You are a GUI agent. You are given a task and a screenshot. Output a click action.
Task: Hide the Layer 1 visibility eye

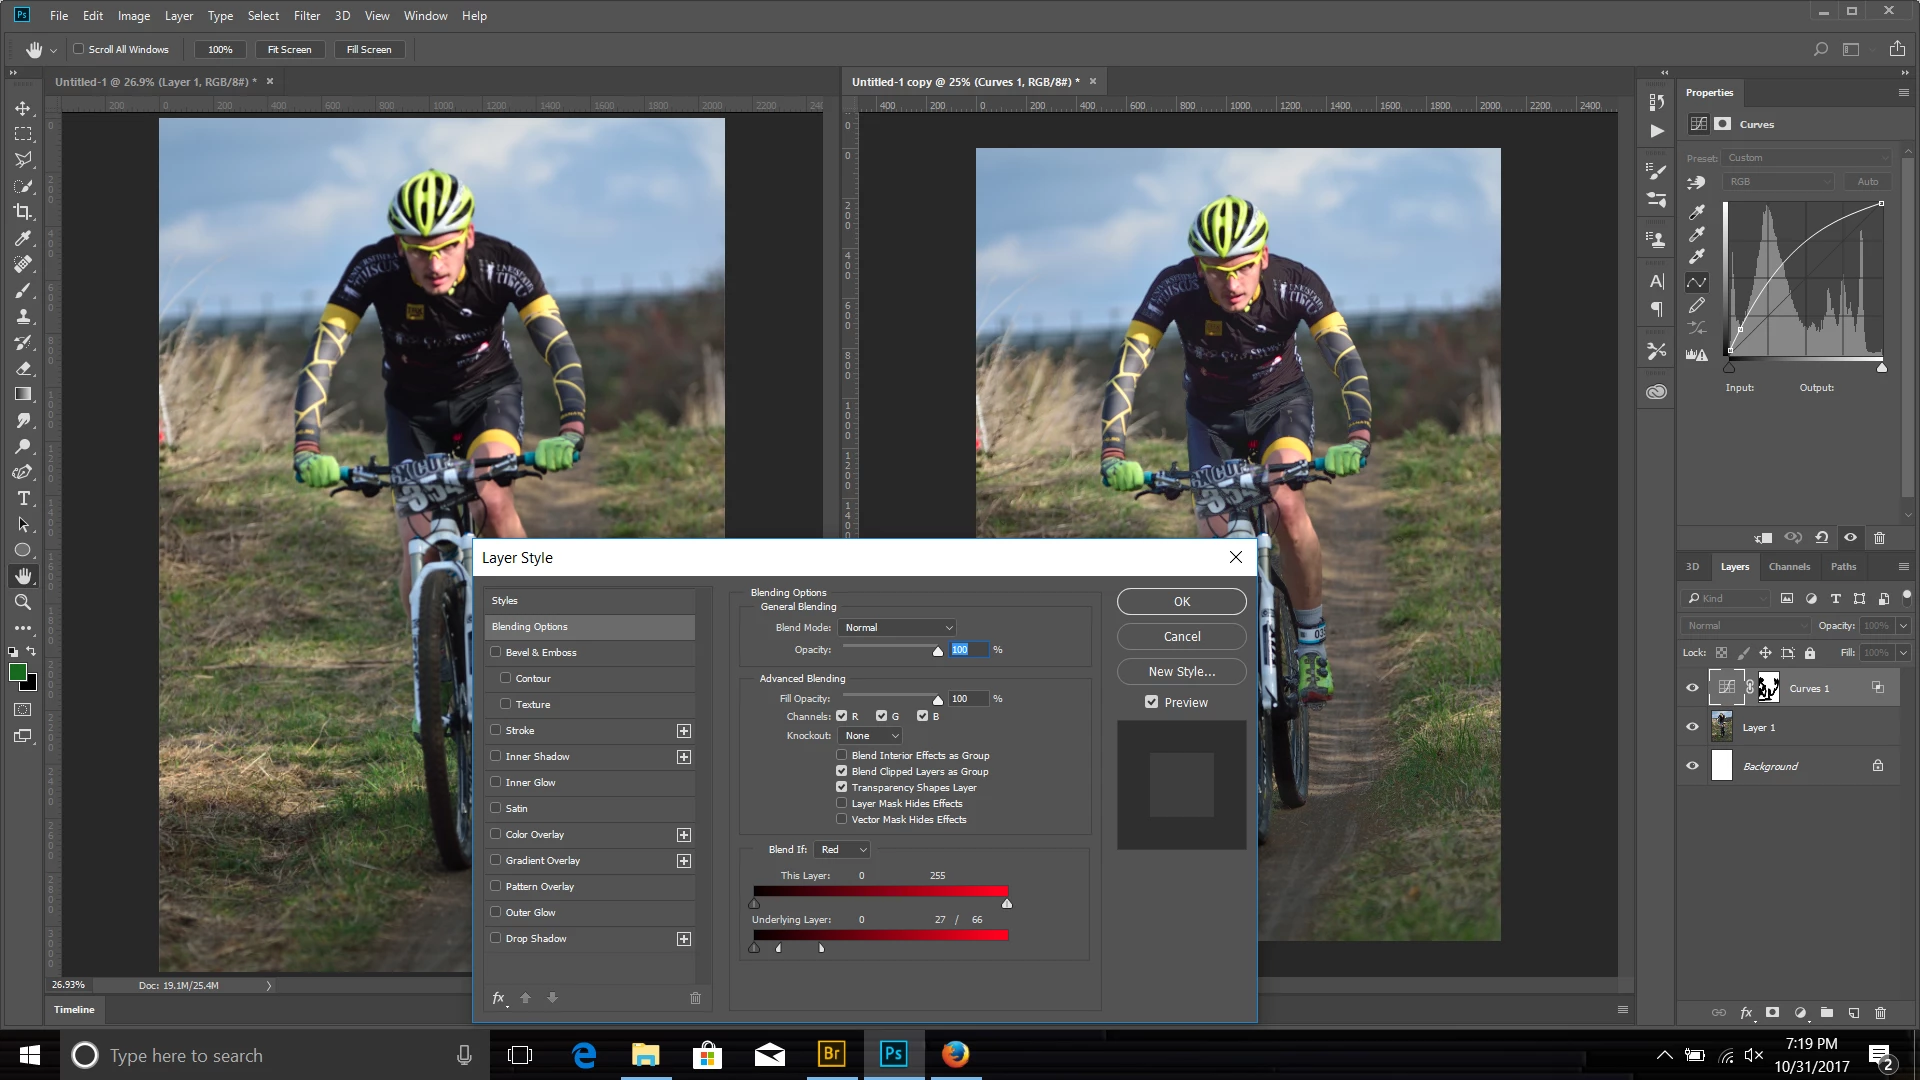click(1692, 727)
